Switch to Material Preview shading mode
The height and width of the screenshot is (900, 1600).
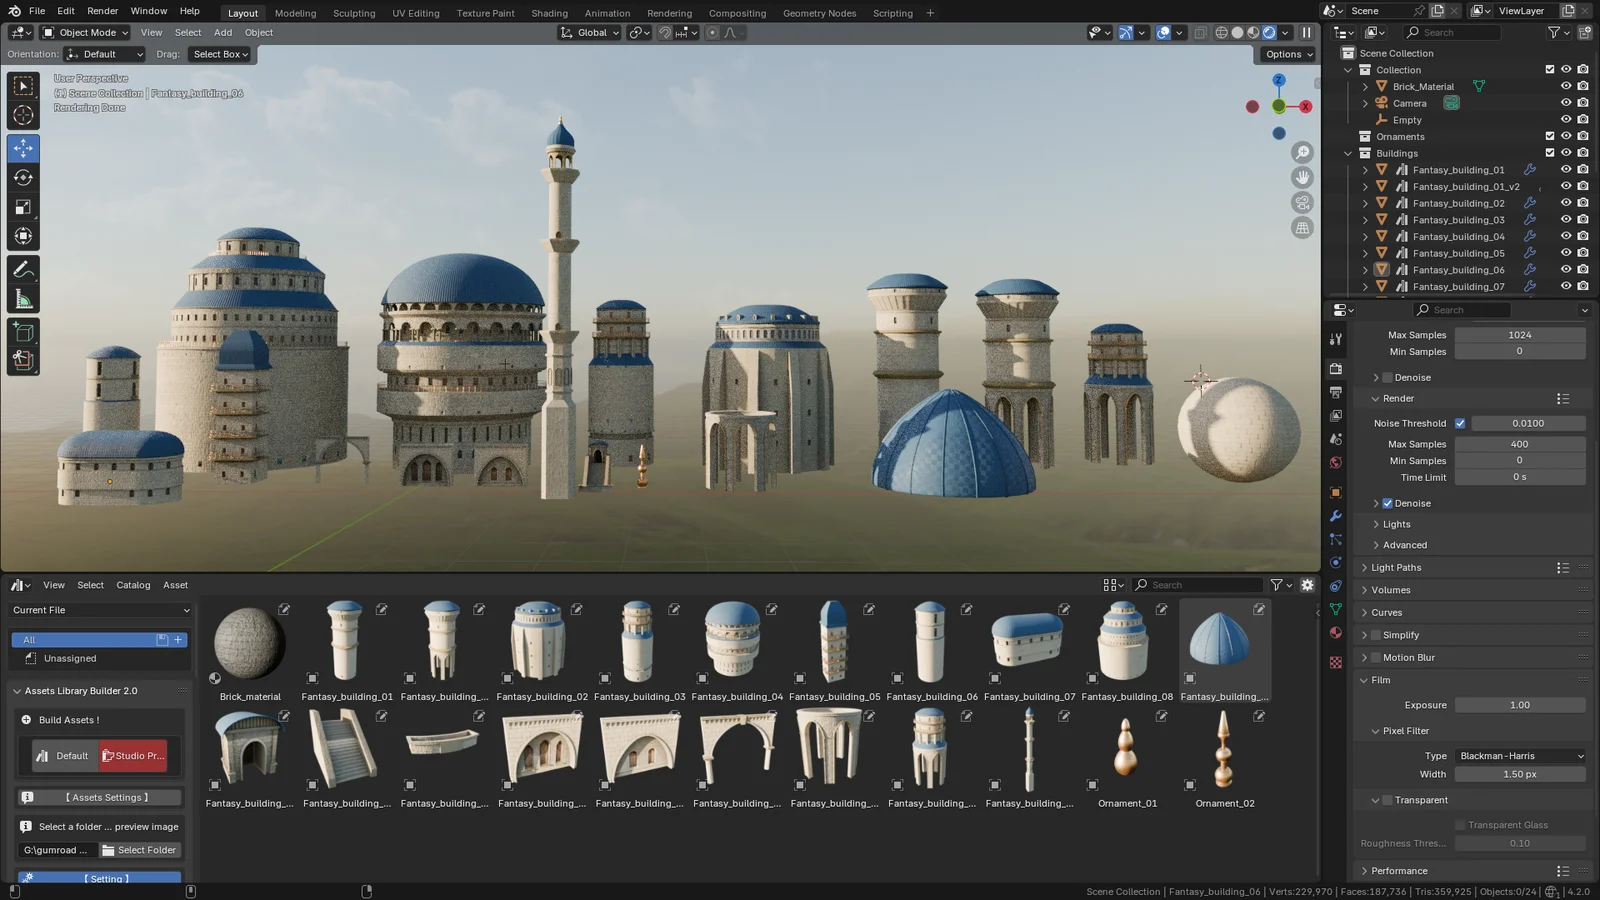pos(1253,32)
